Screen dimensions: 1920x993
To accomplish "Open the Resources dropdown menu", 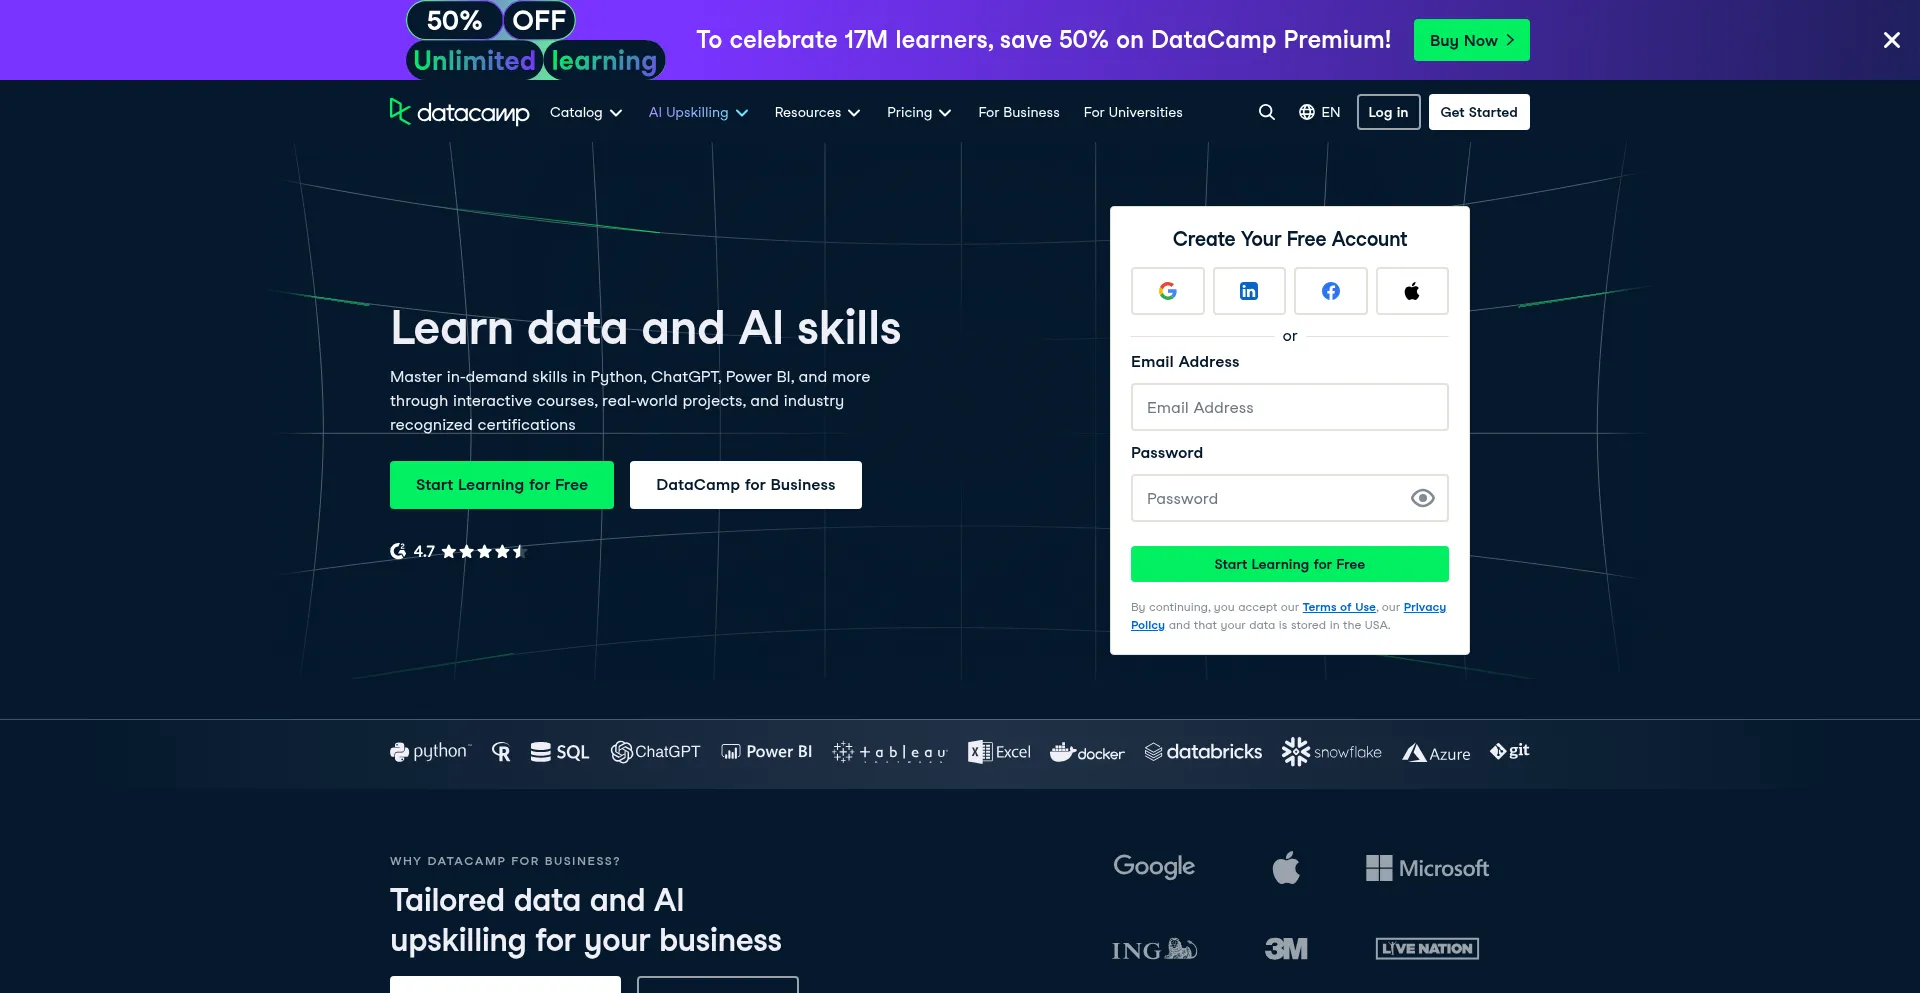I will point(817,112).
